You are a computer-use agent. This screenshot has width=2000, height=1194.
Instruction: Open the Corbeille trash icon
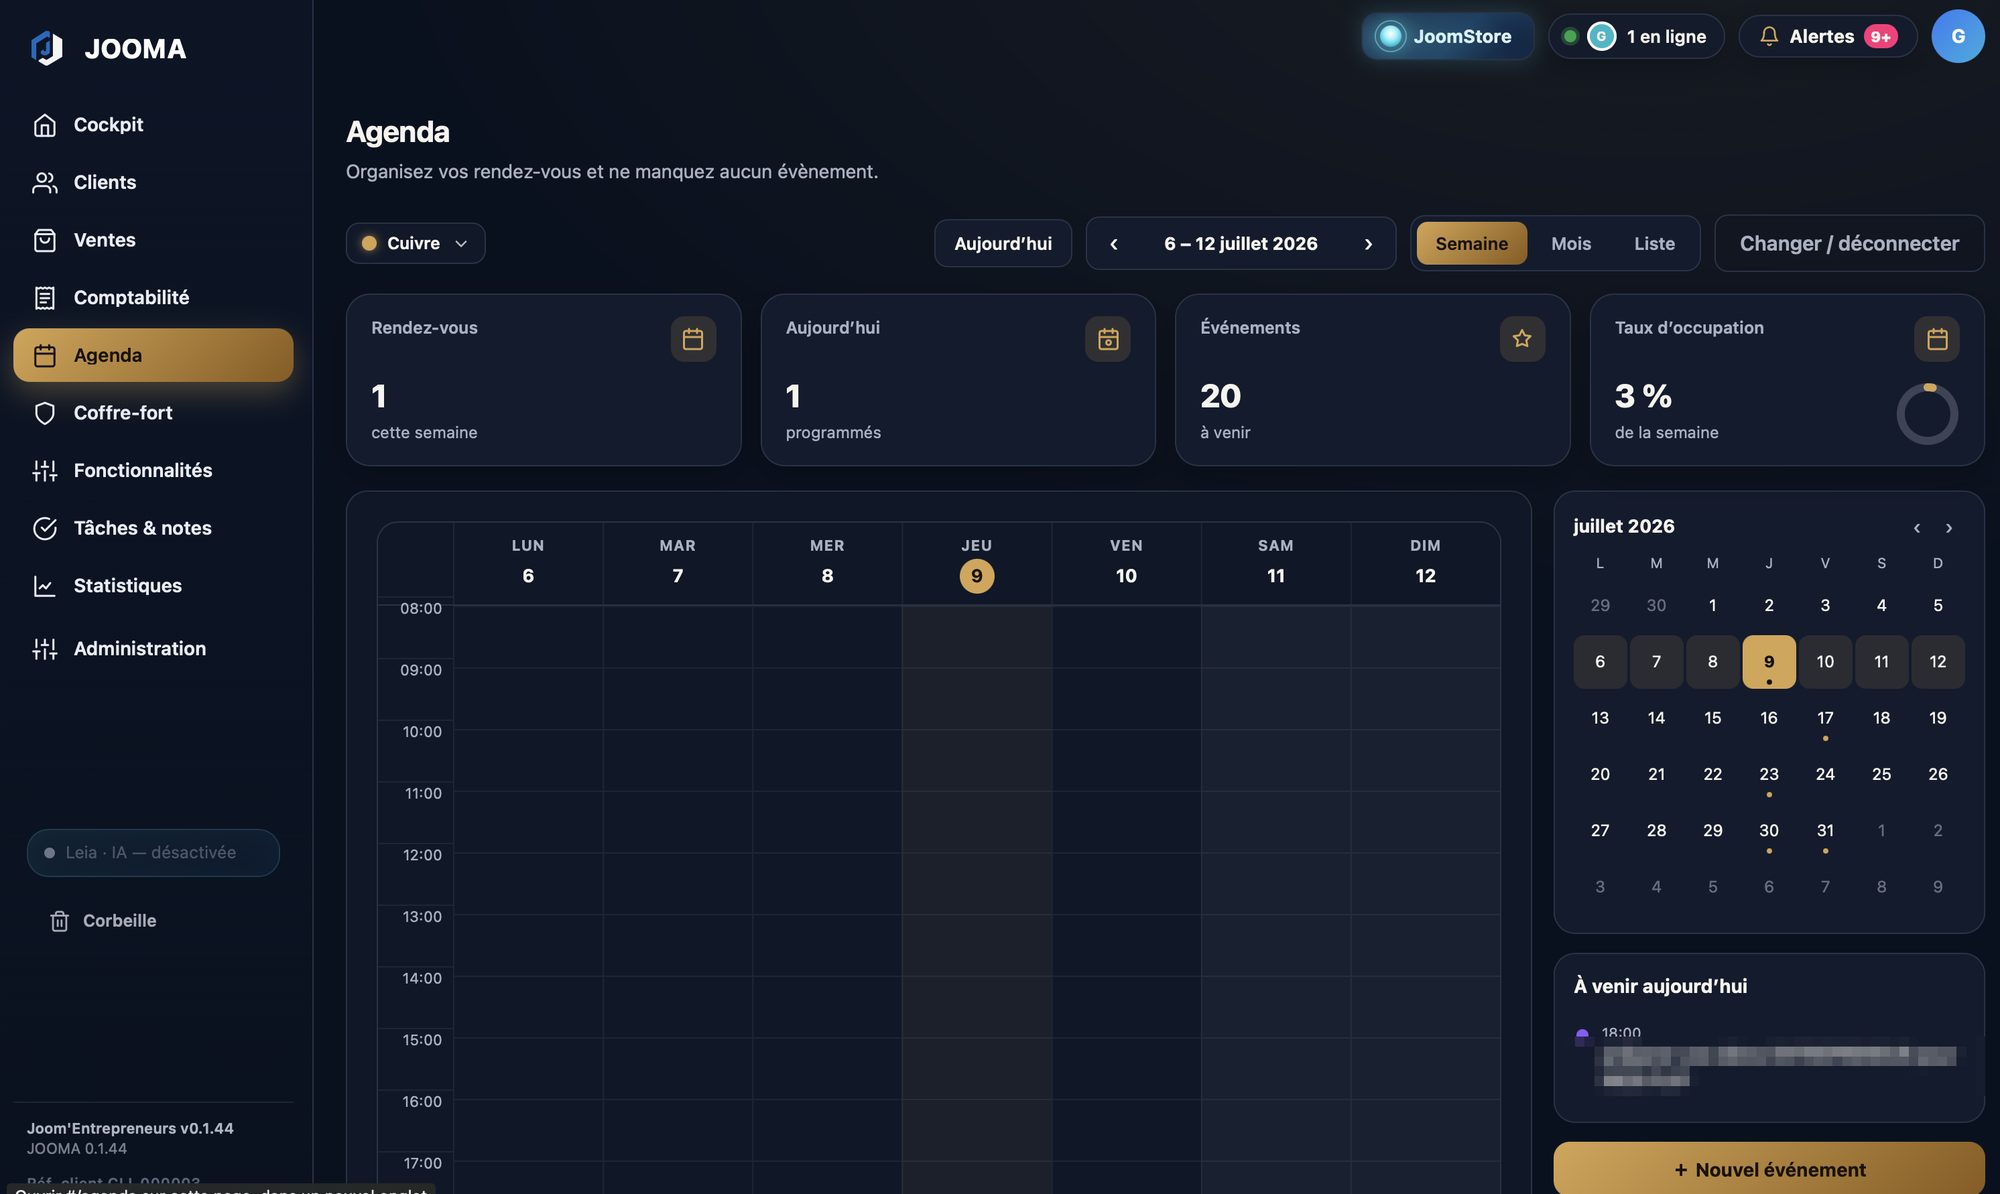(60, 921)
